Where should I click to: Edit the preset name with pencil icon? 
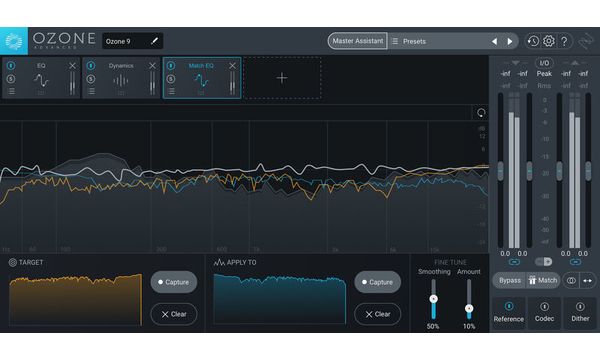click(154, 41)
